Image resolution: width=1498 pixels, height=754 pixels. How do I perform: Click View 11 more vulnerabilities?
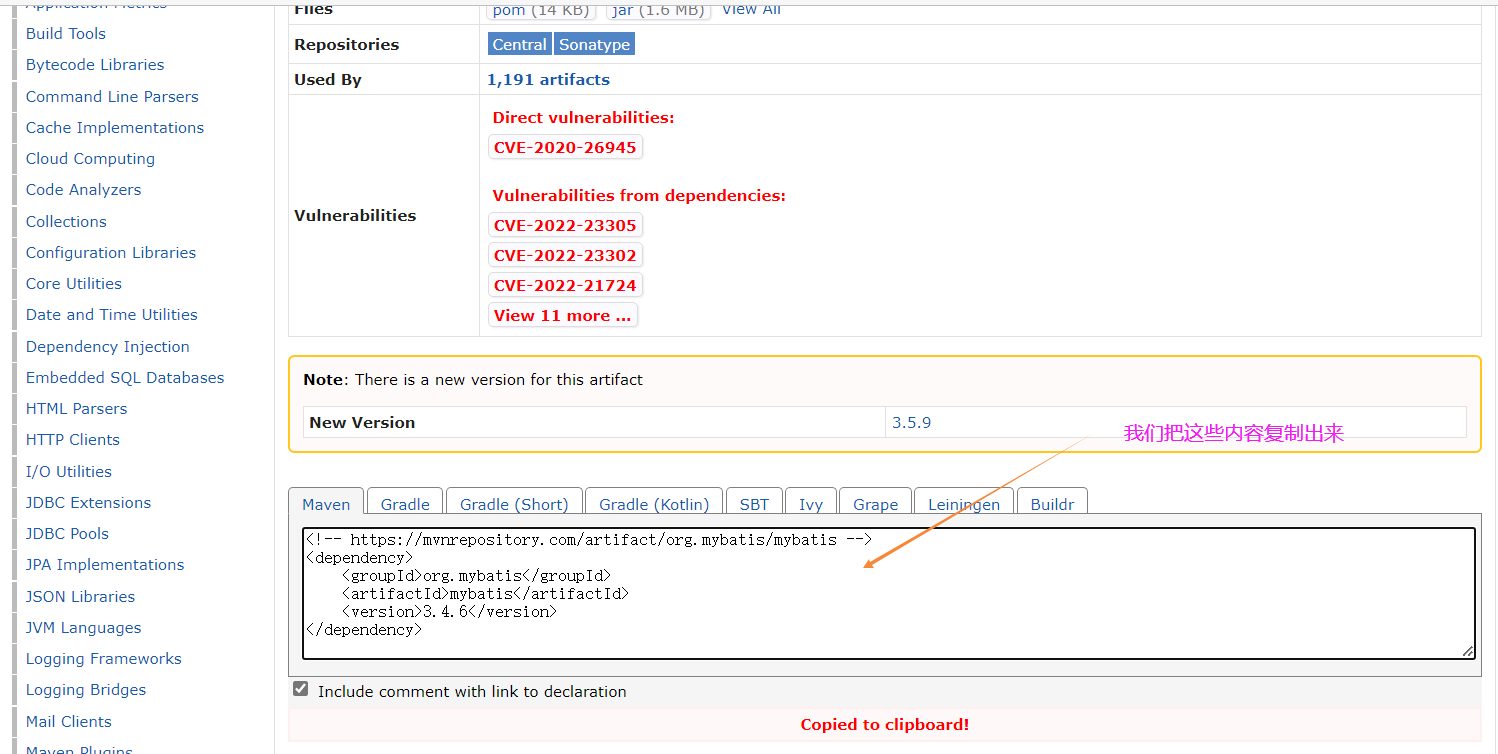pos(562,315)
